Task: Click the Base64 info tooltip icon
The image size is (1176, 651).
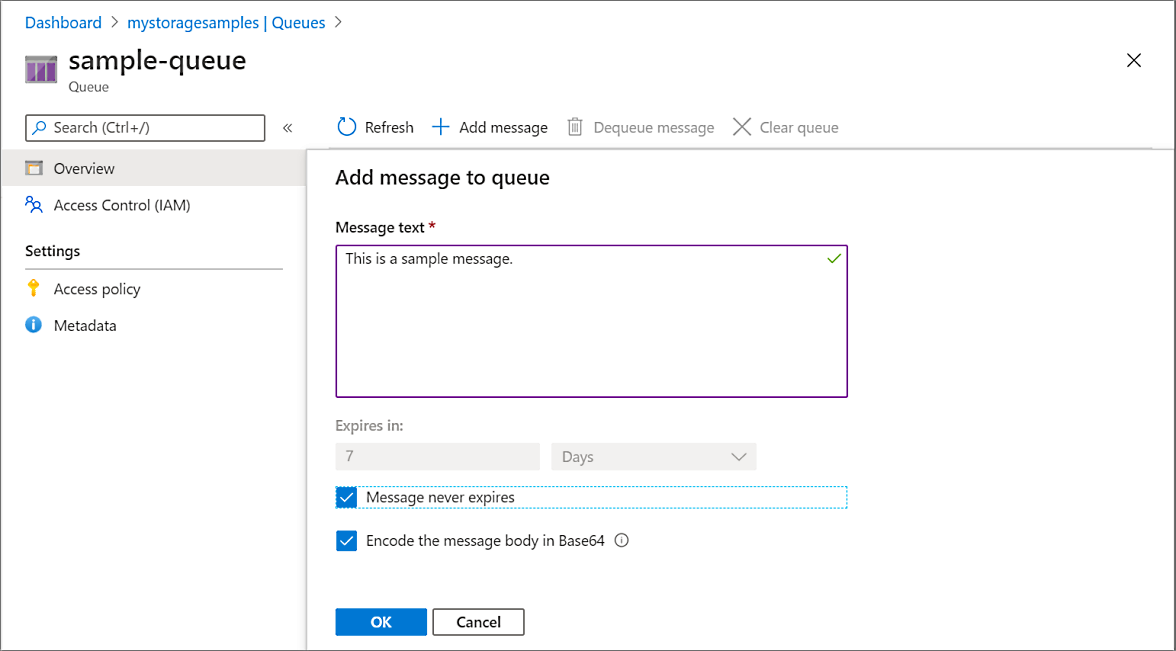Action: 621,540
